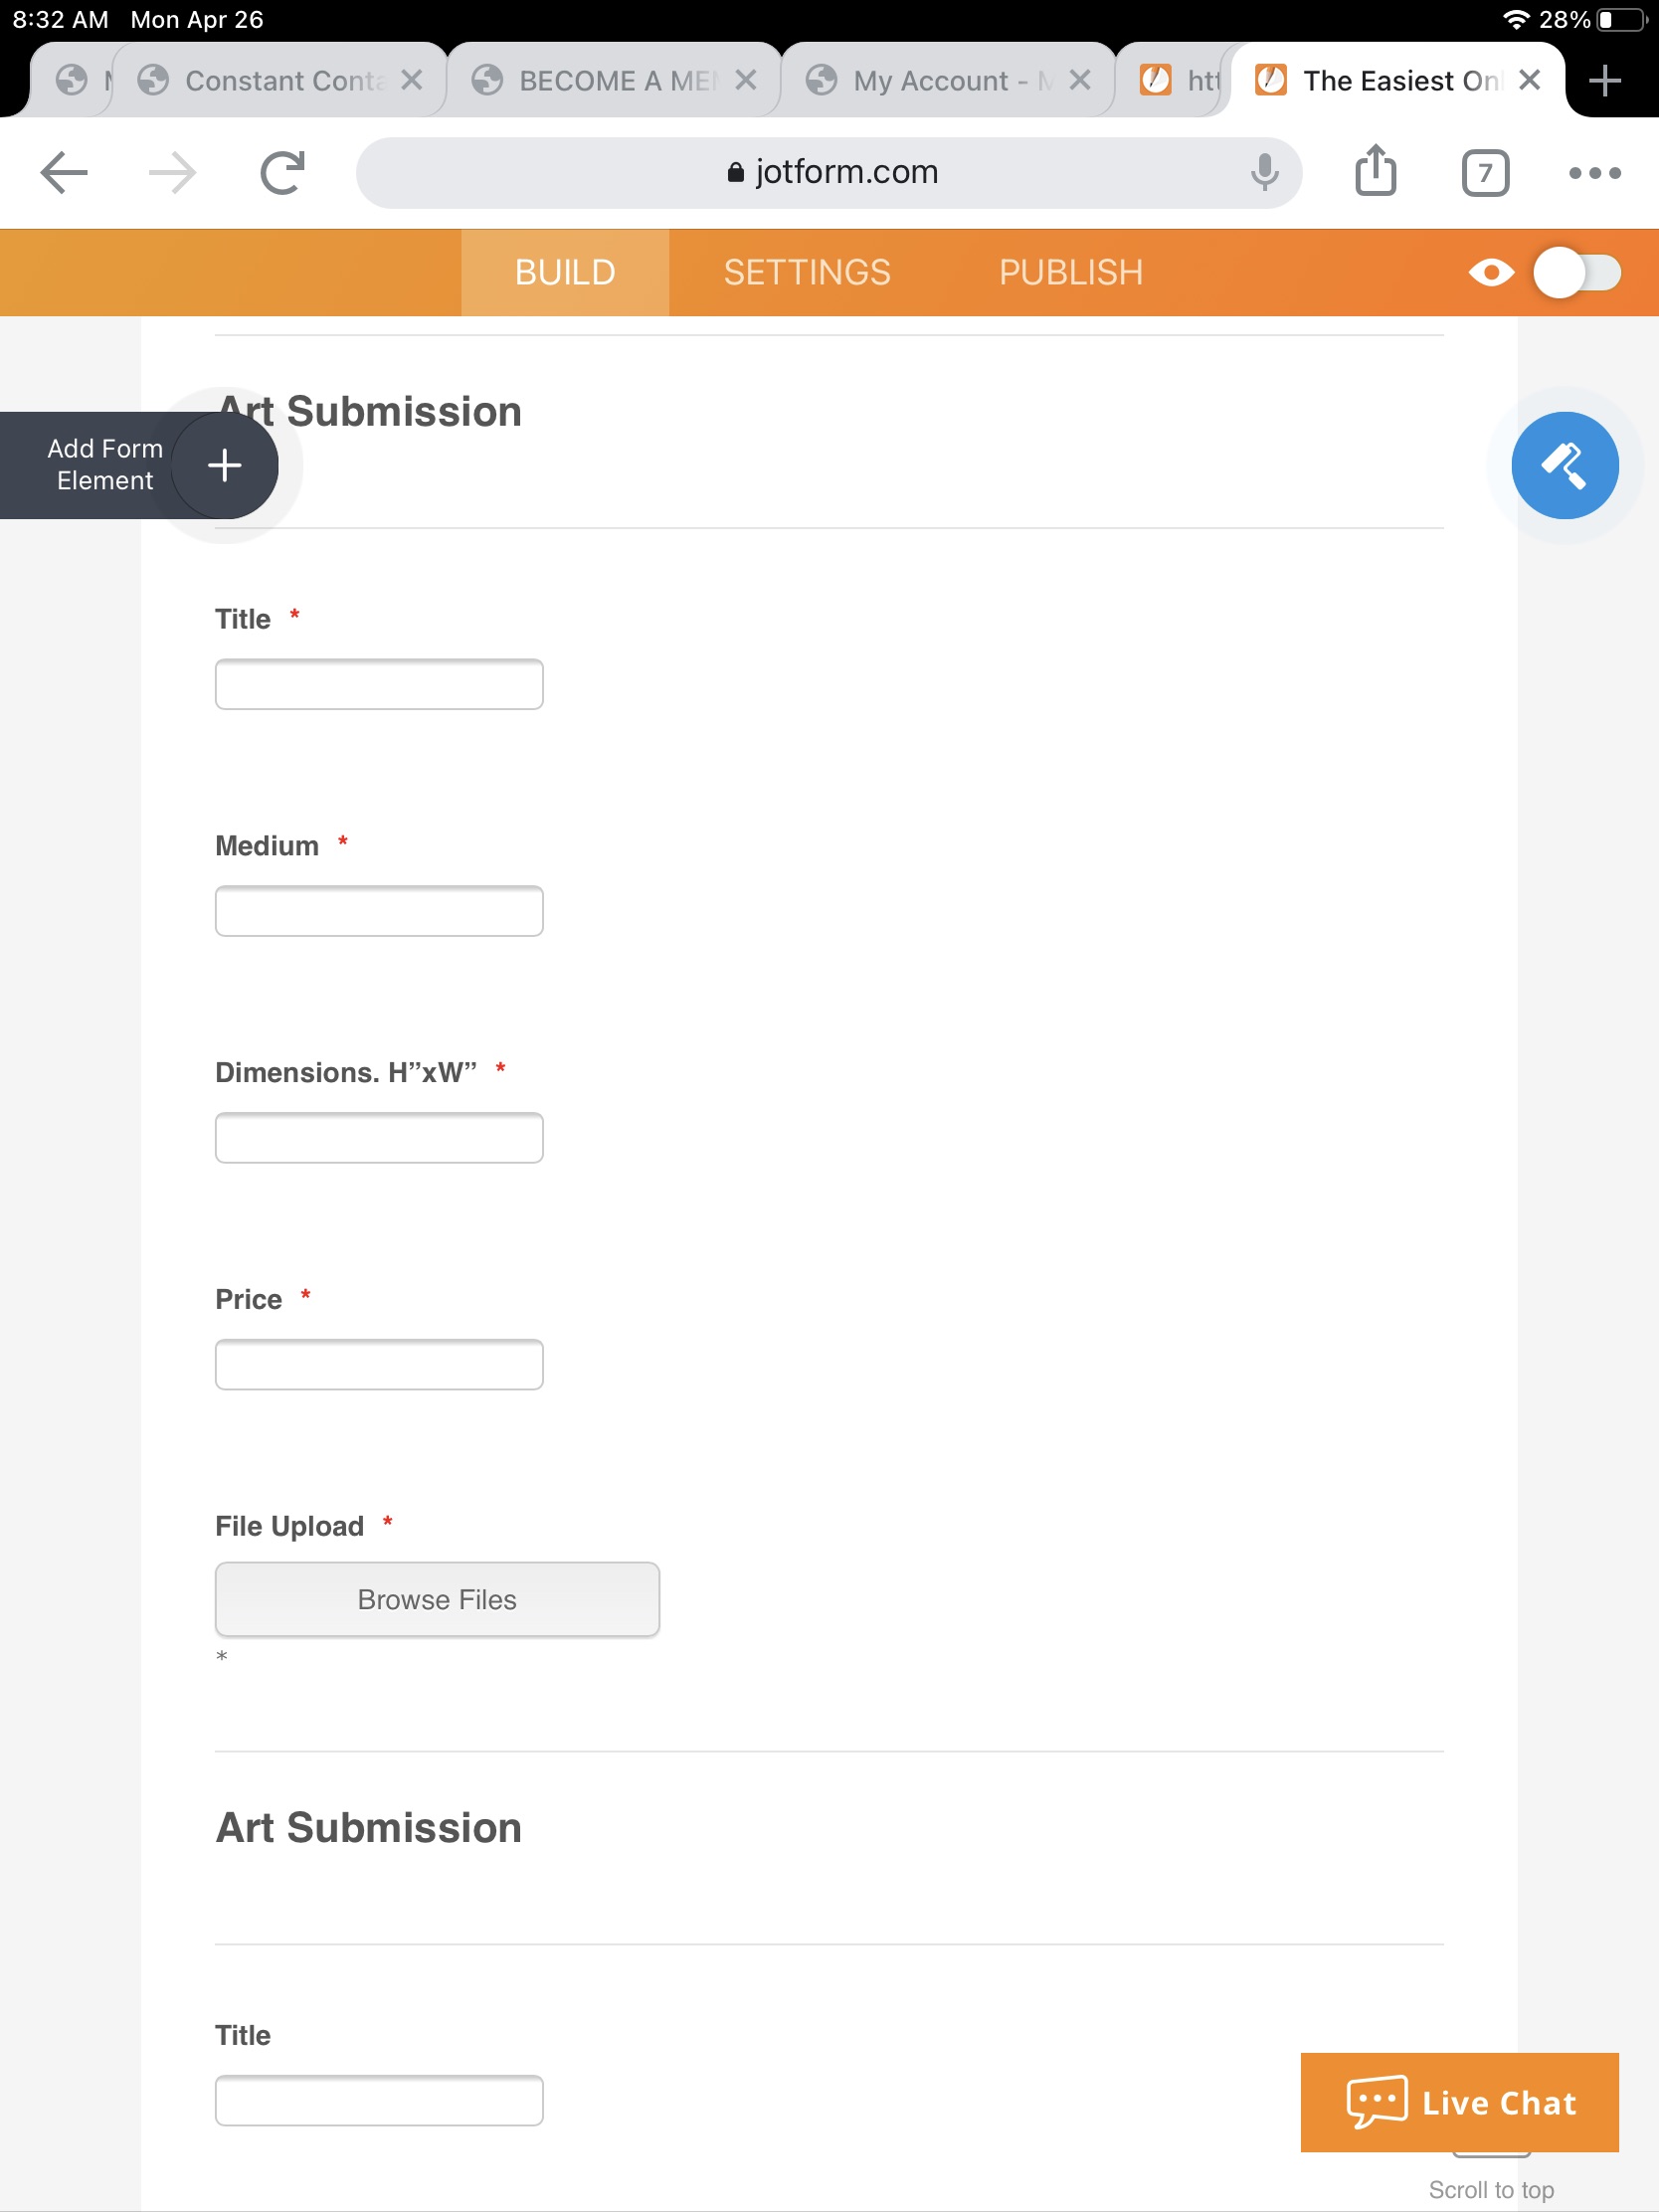Click the Title text input field
The height and width of the screenshot is (2212, 1659).
[x=378, y=683]
